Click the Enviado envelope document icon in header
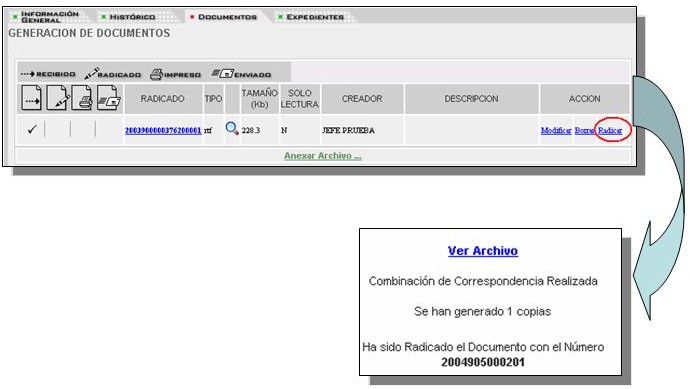The height and width of the screenshot is (389, 690). tap(108, 98)
